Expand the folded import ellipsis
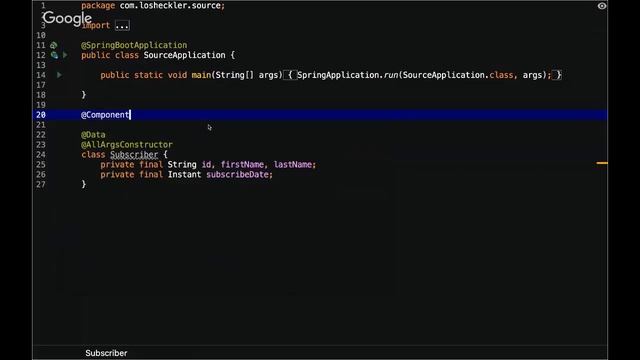640x360 pixels. pyautogui.click(x=122, y=25)
